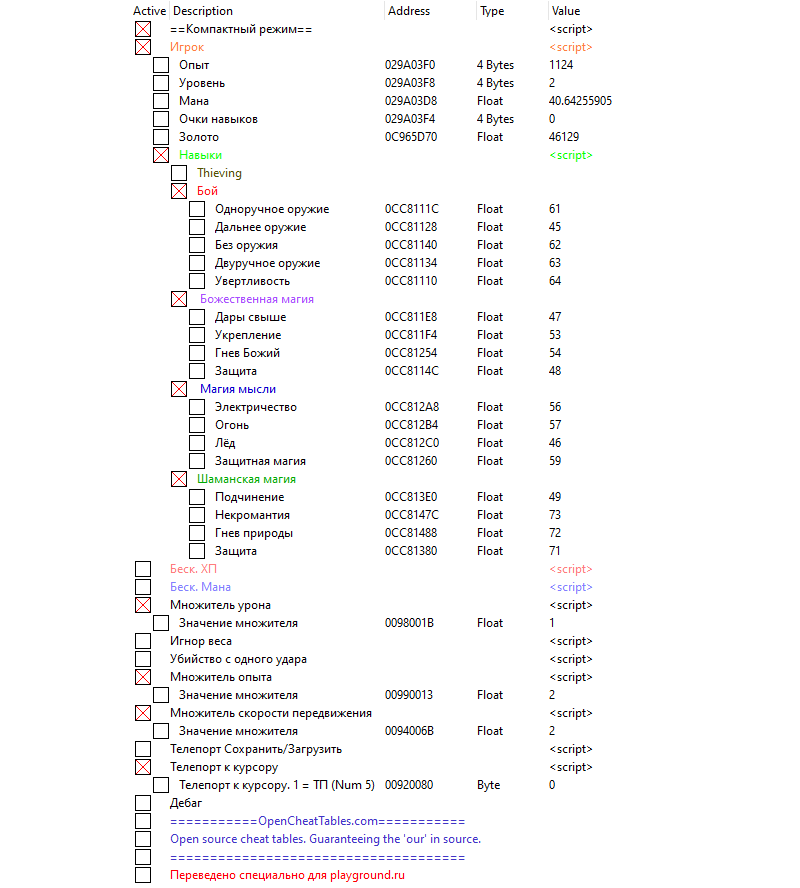This screenshot has width=800, height=888.
Task: Select the OpenCheatTables.com separator line
Action: pyautogui.click(x=318, y=821)
